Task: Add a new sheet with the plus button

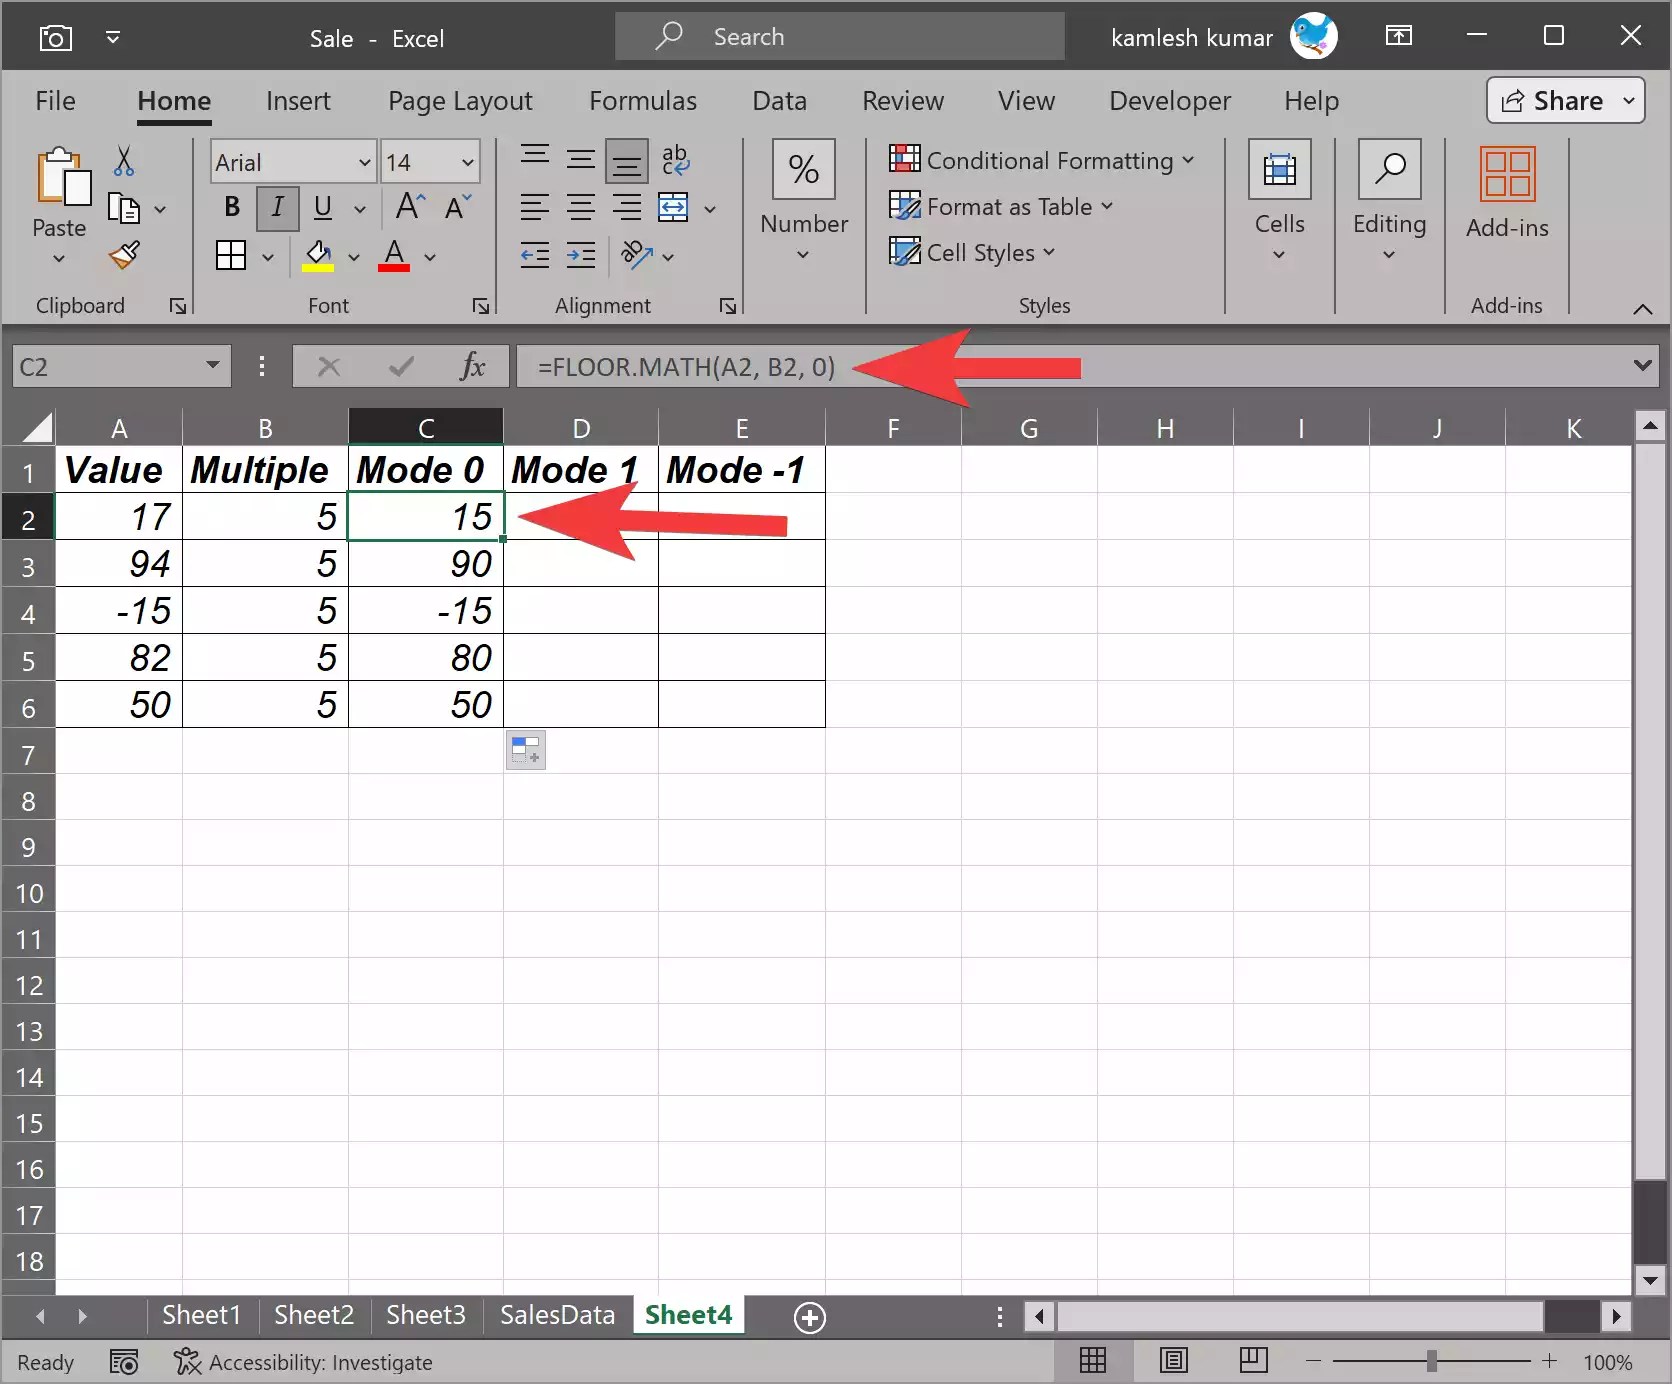Action: click(809, 1317)
